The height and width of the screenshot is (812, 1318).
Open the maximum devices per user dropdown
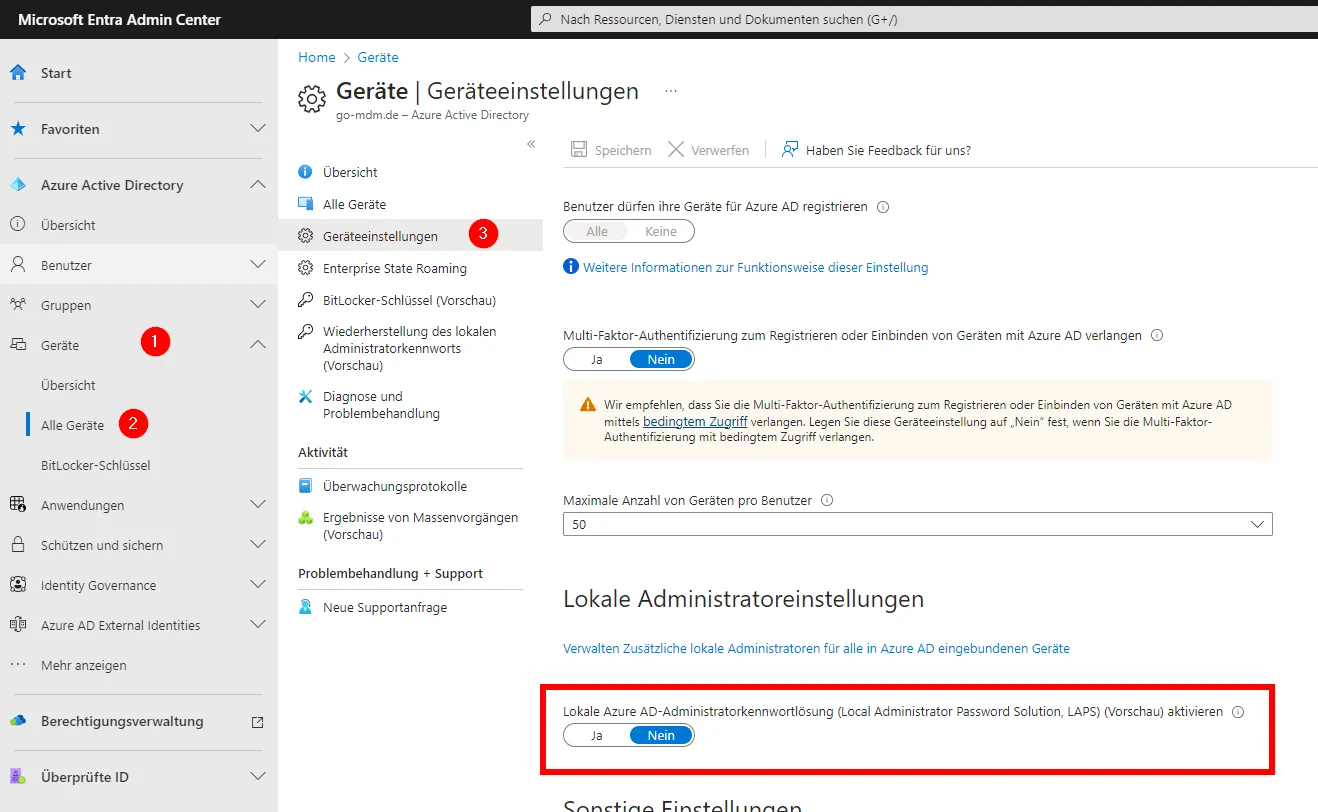(x=917, y=524)
